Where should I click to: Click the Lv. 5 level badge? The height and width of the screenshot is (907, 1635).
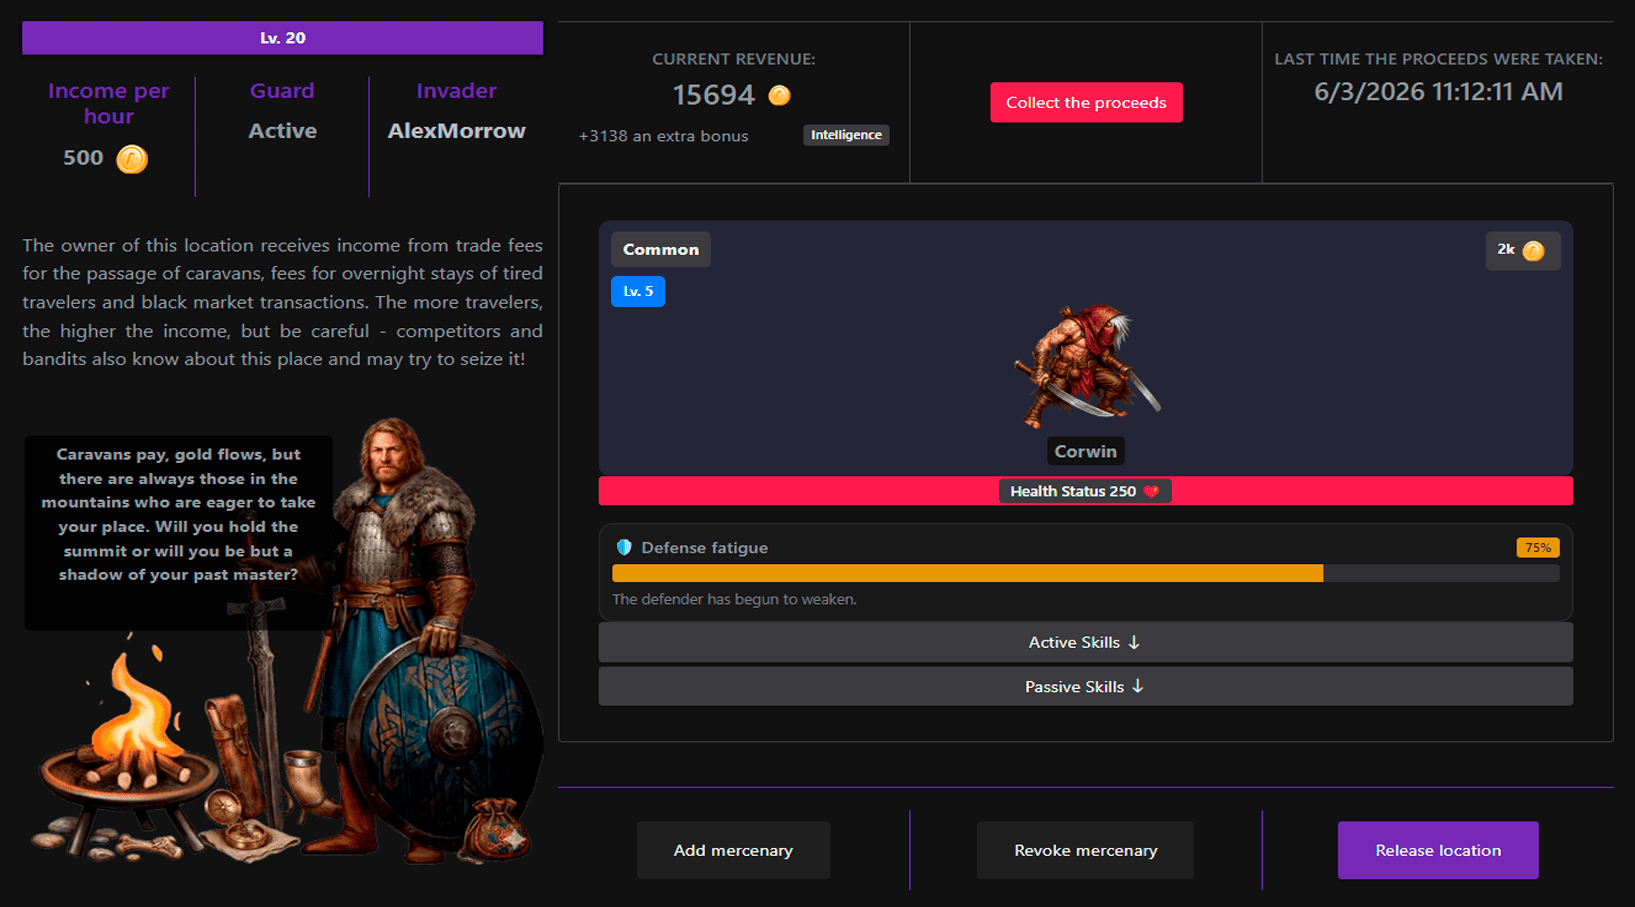click(x=638, y=291)
